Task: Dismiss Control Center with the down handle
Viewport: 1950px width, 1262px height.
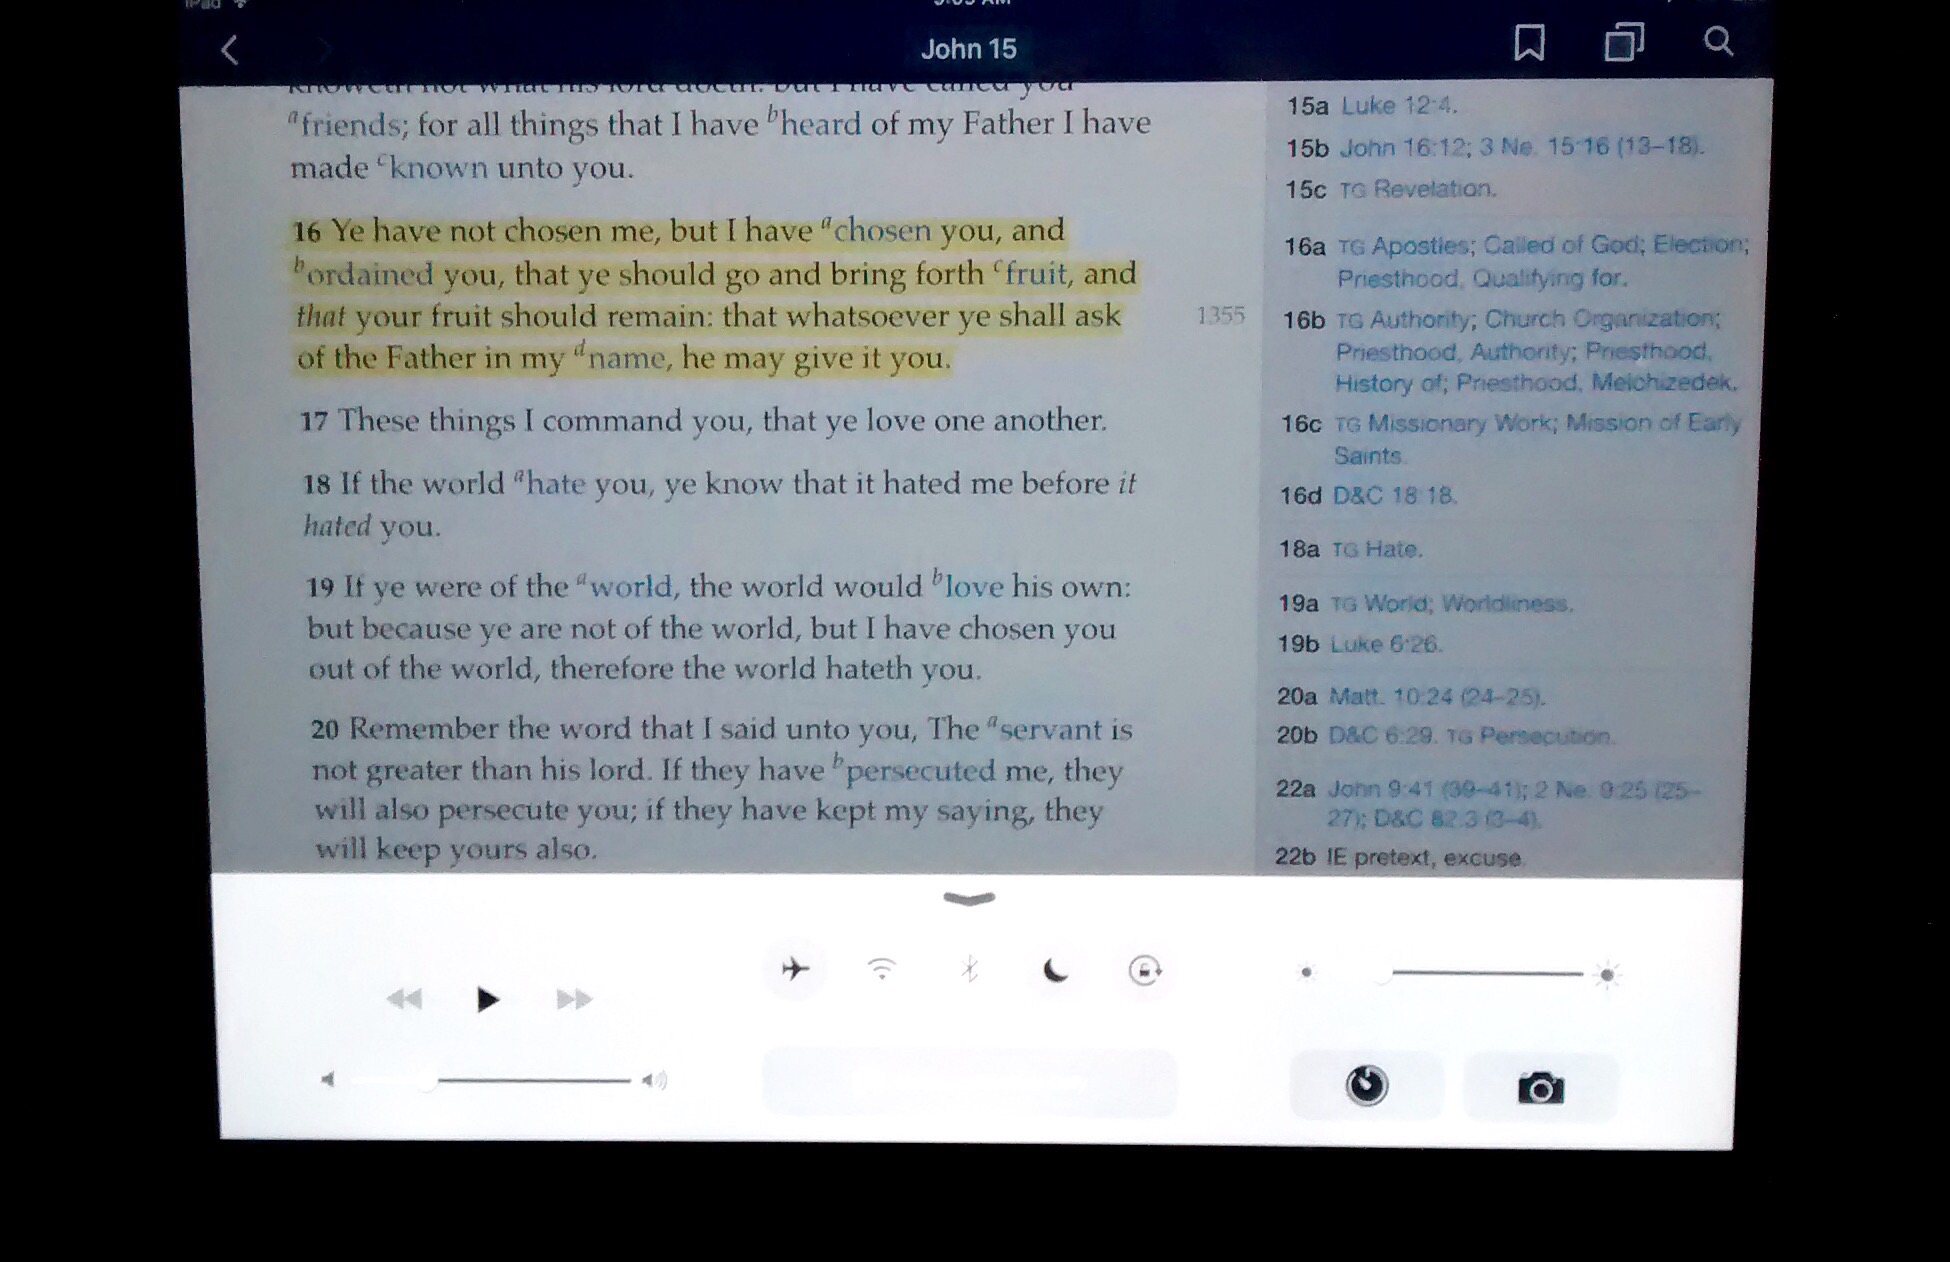Action: pos(969,898)
